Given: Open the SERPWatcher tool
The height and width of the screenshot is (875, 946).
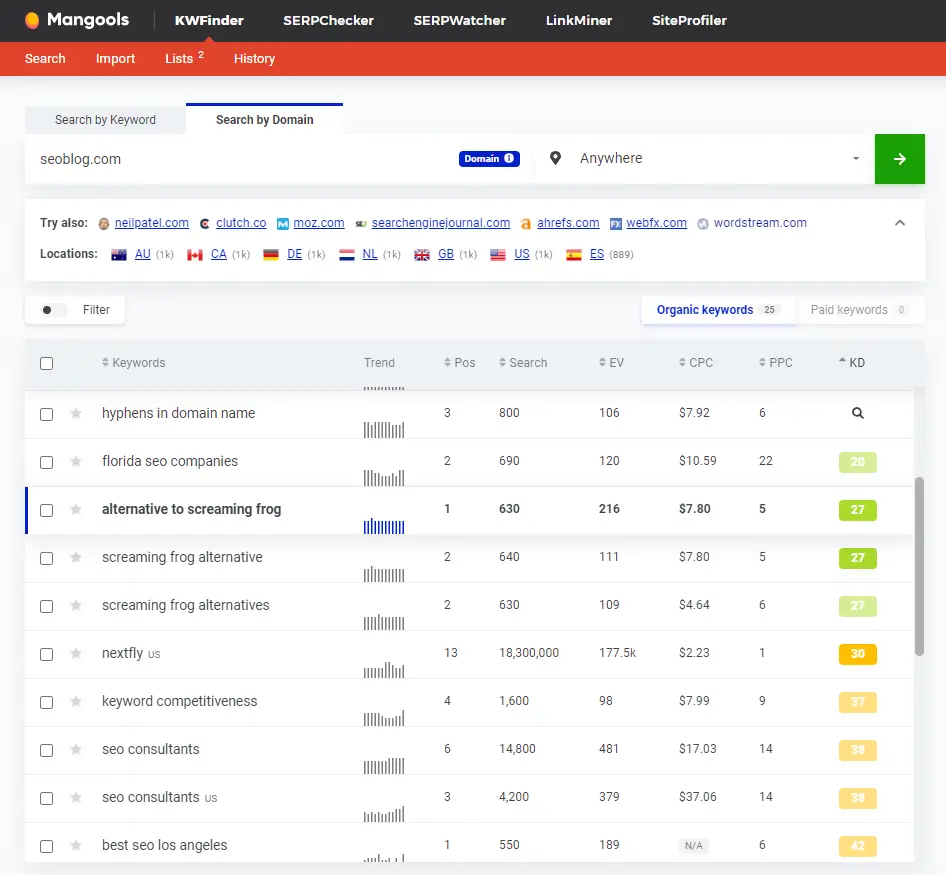Looking at the screenshot, I should click(460, 21).
